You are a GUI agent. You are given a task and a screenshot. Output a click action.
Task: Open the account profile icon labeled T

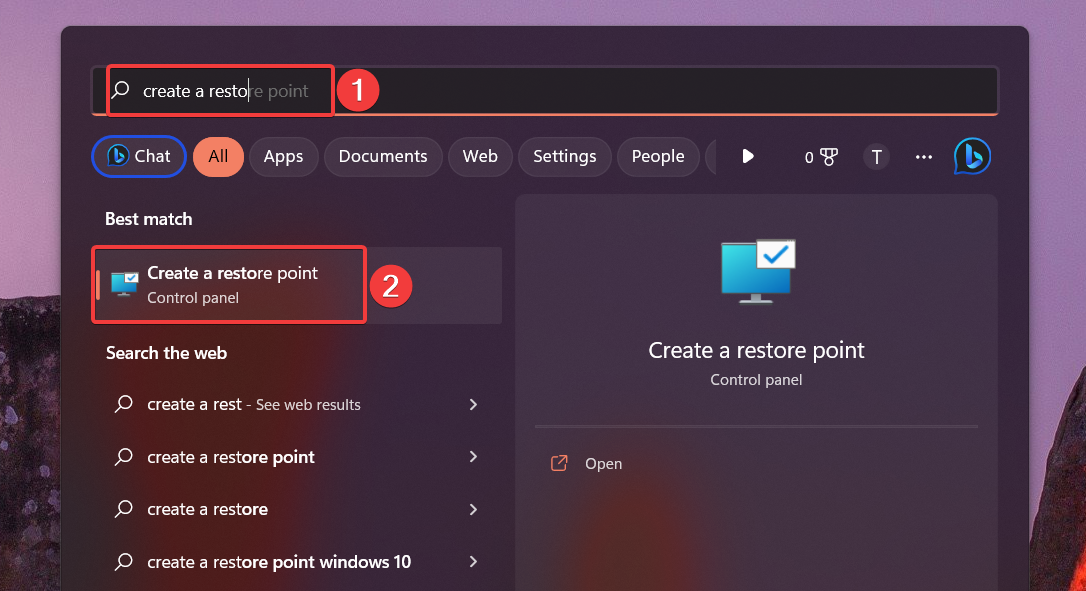coord(876,156)
